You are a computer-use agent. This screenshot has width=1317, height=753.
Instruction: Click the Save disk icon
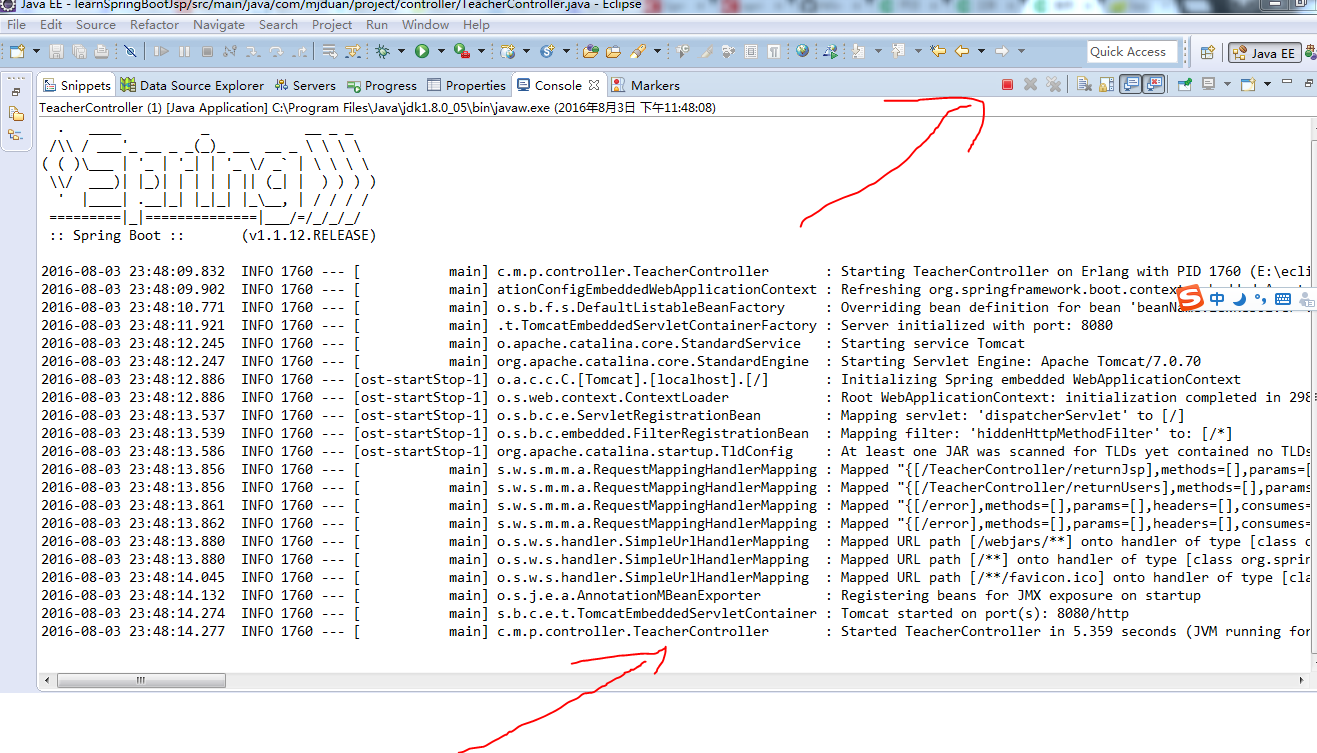pos(55,51)
